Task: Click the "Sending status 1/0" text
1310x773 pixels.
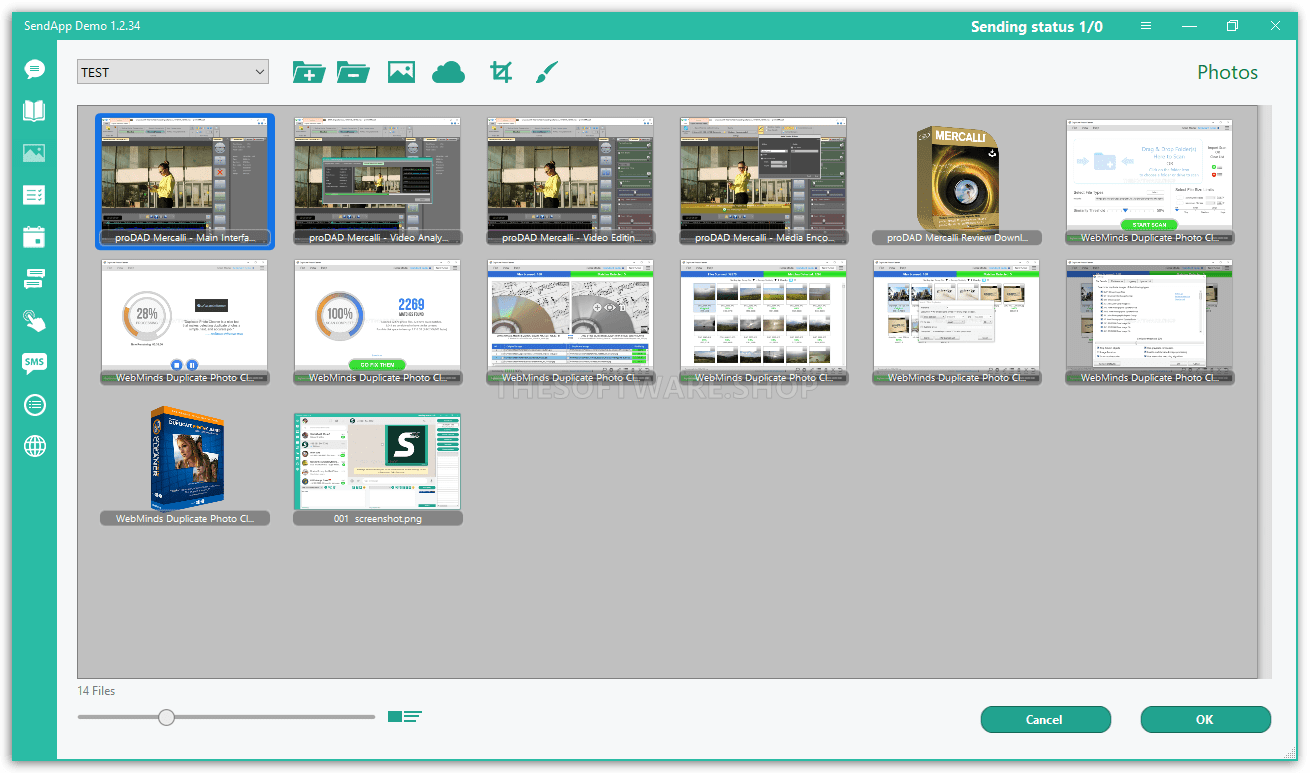Action: click(x=1037, y=27)
